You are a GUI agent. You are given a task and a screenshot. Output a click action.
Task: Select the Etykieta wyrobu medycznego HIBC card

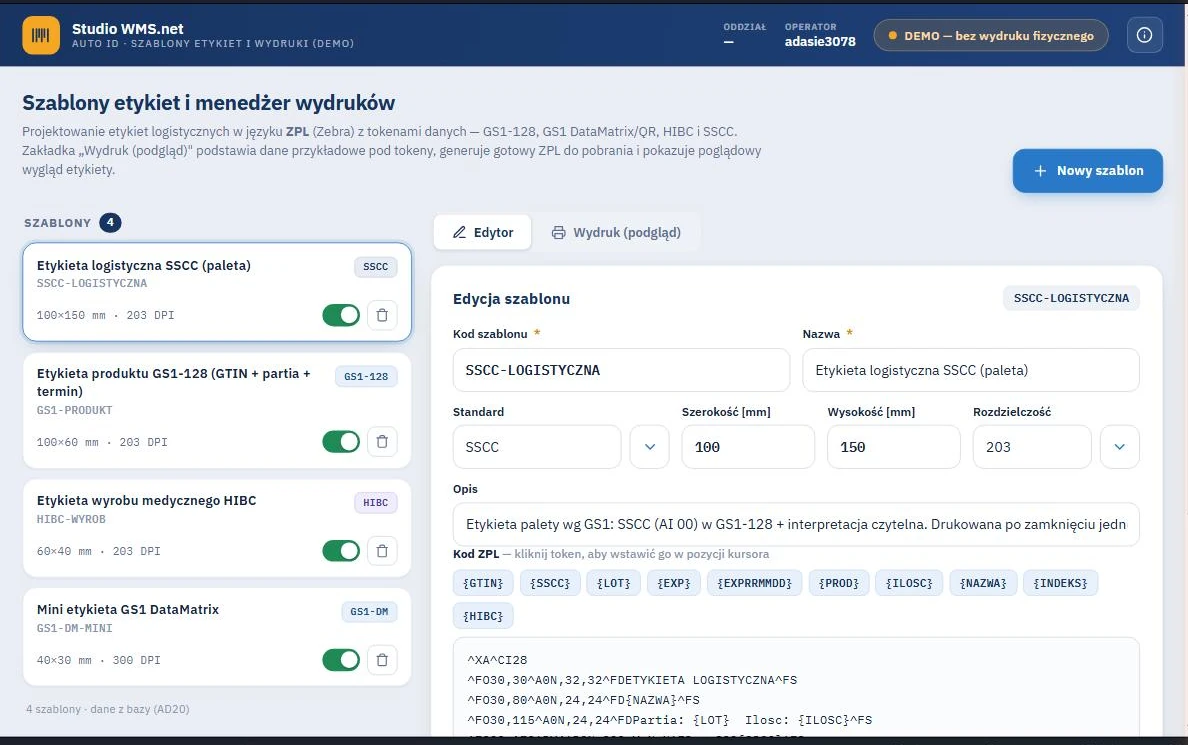217,527
